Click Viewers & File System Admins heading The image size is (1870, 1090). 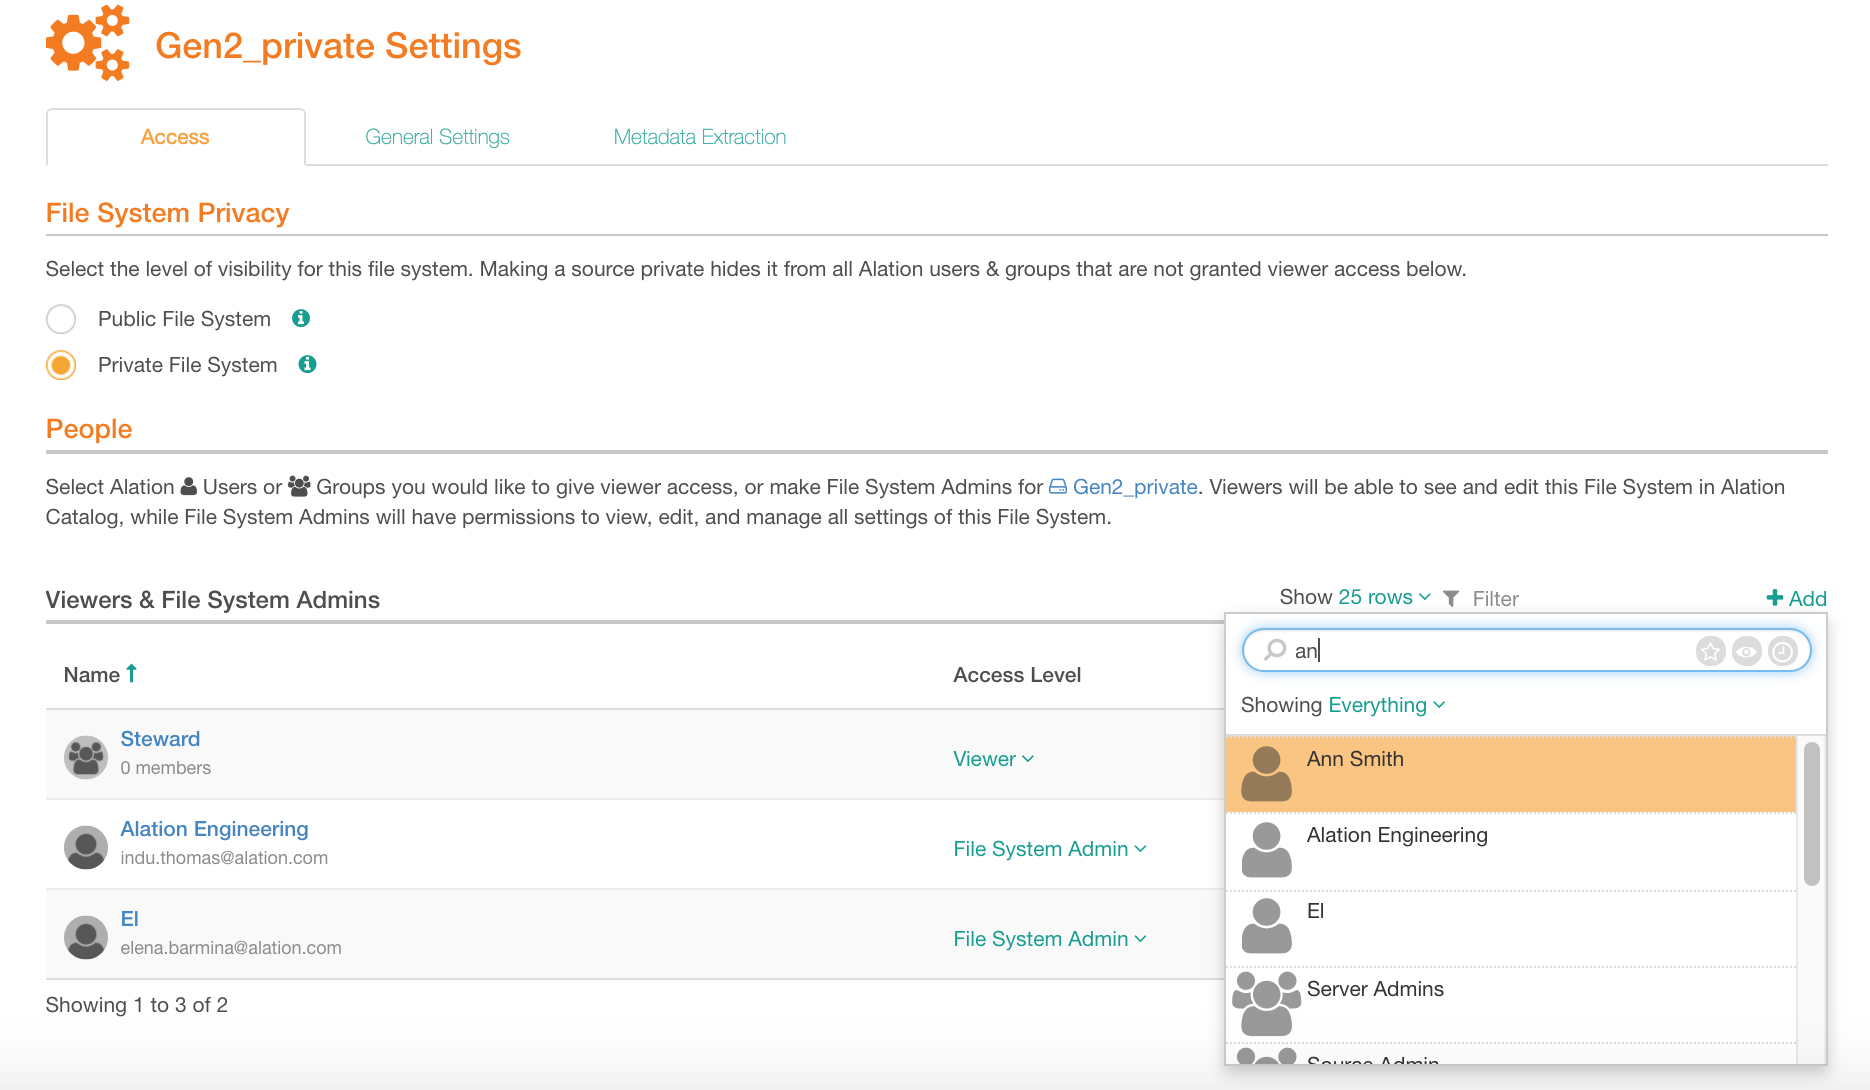(213, 600)
